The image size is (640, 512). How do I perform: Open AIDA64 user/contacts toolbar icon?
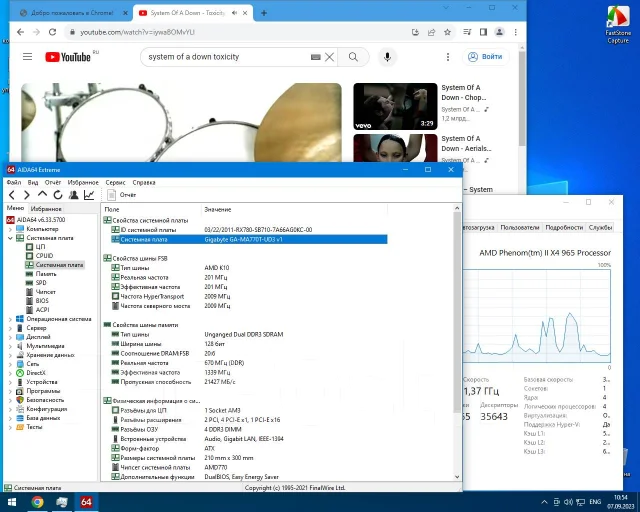tap(73, 195)
